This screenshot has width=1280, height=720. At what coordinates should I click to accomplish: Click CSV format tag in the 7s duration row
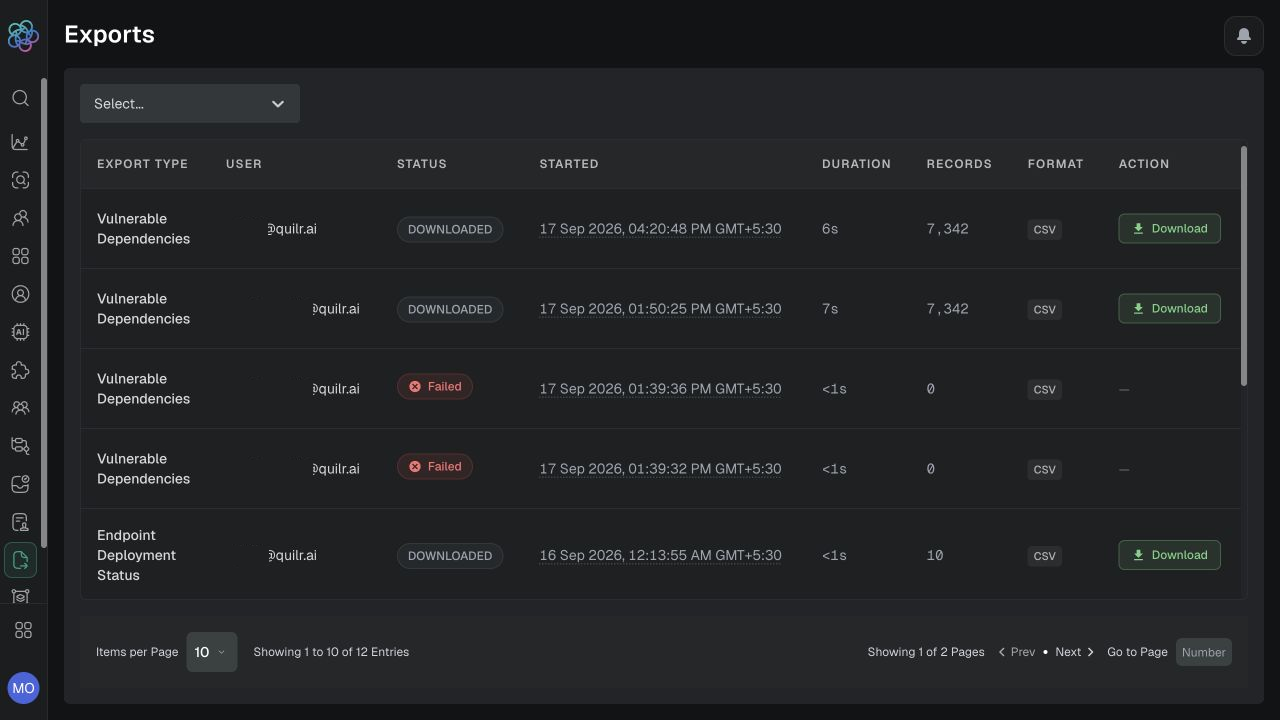click(1044, 309)
